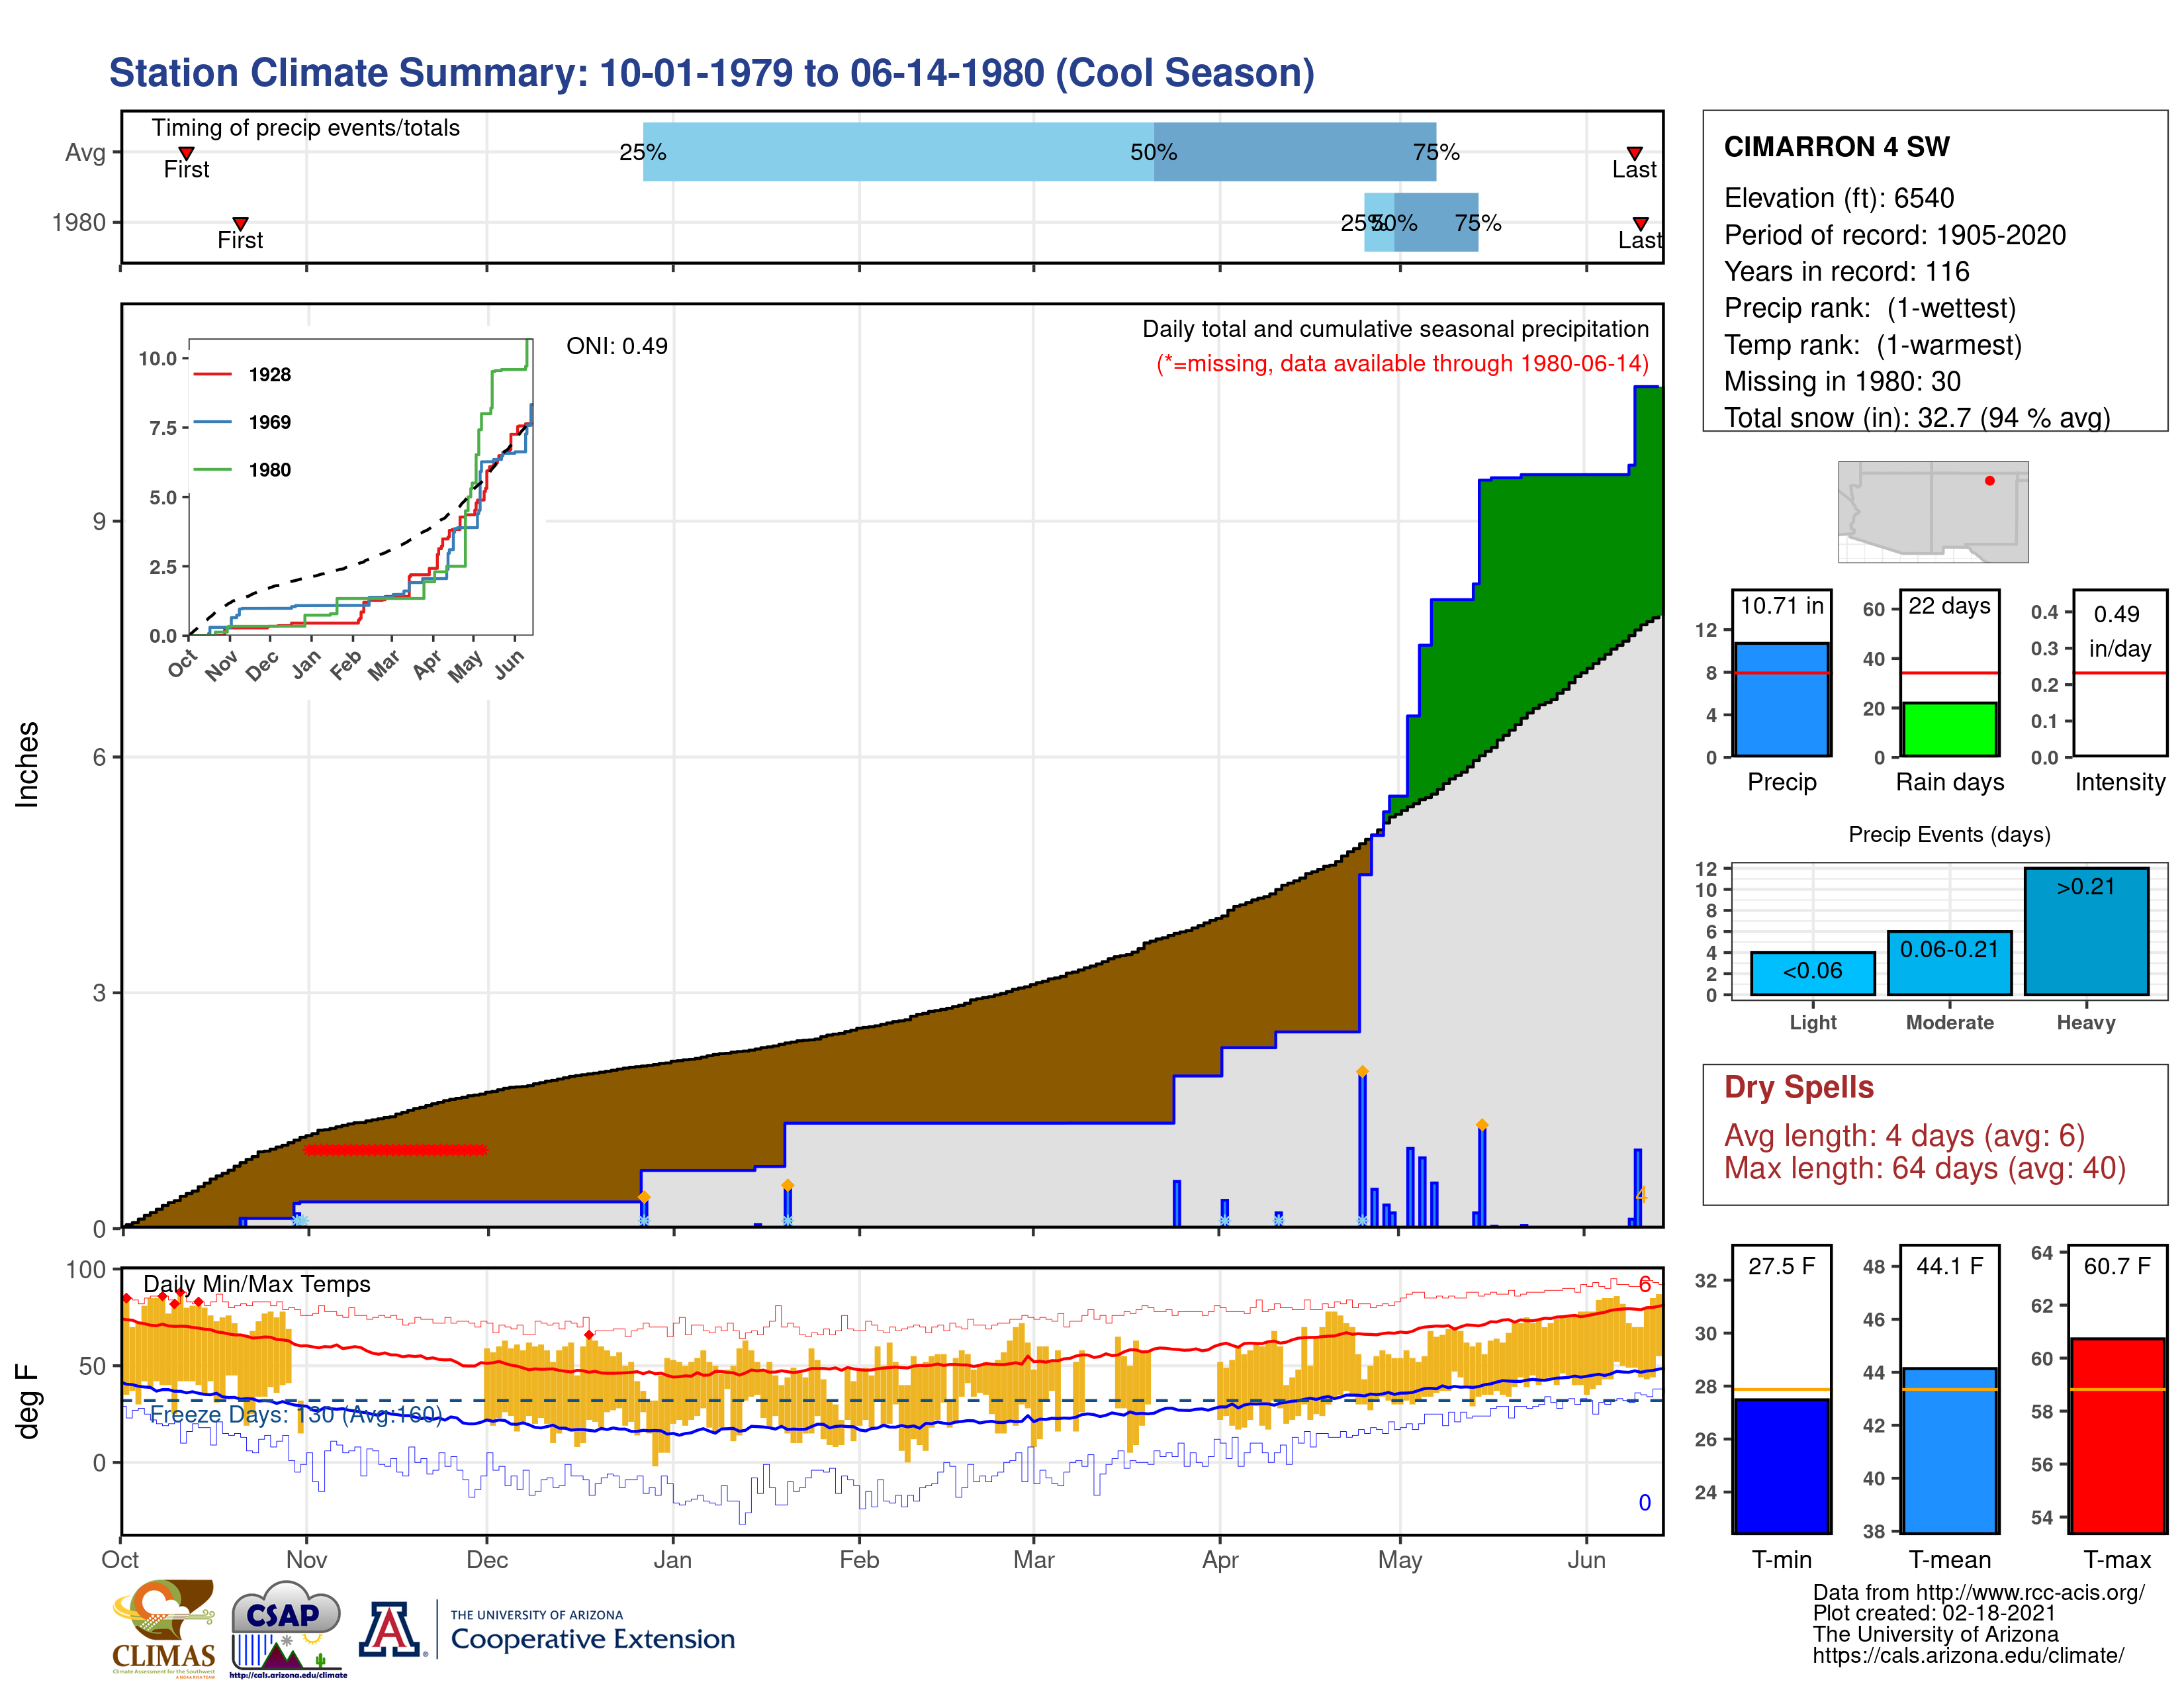Click the Moderate 0.06-0.21 events bar
This screenshot has height=1688, width=2184.
(1949, 963)
